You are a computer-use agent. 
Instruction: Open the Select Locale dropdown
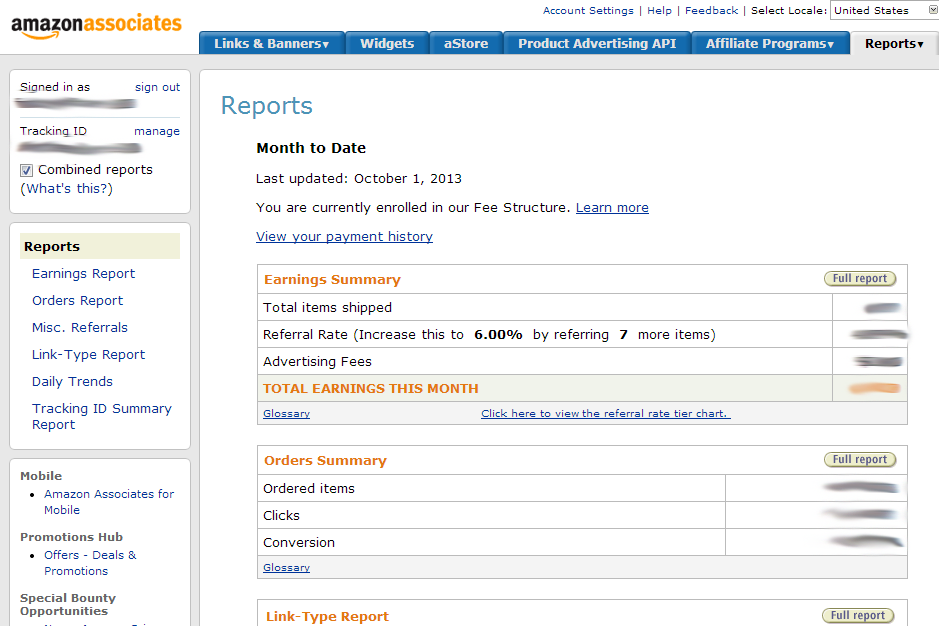884,10
